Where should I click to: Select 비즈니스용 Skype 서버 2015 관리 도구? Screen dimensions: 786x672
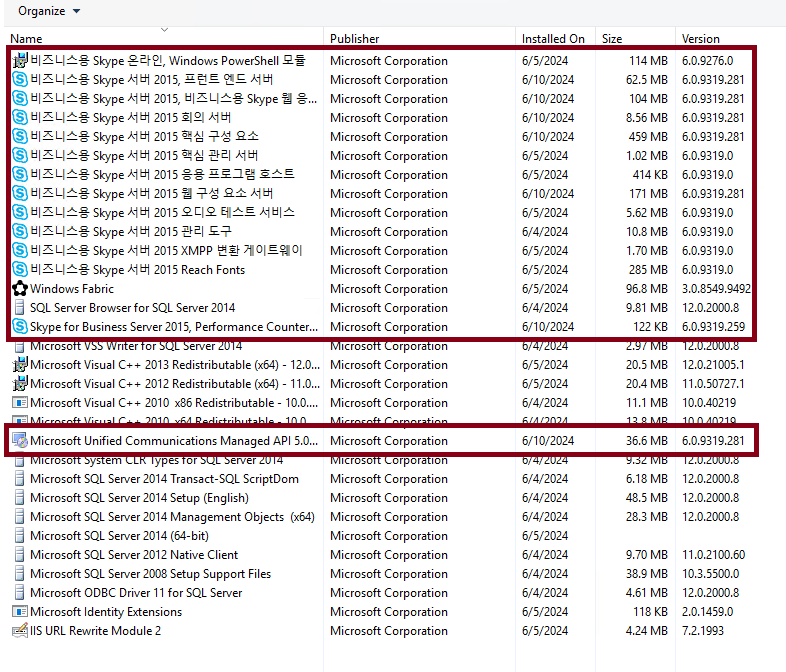point(131,232)
